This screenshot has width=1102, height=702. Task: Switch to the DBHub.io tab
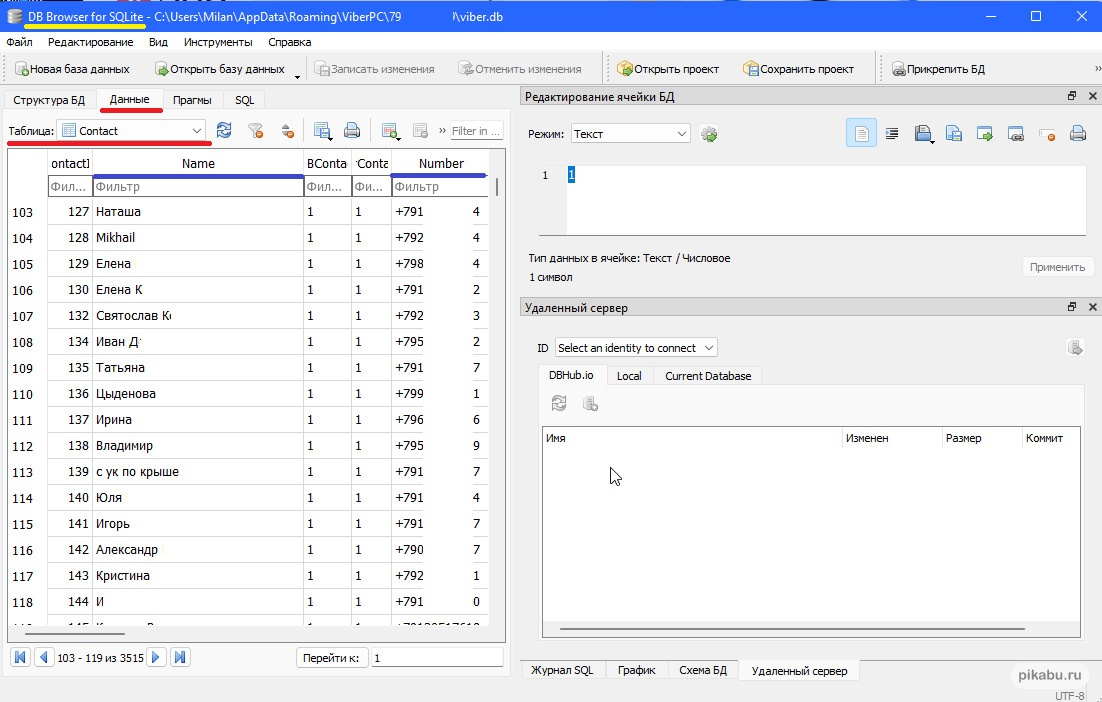pos(571,375)
